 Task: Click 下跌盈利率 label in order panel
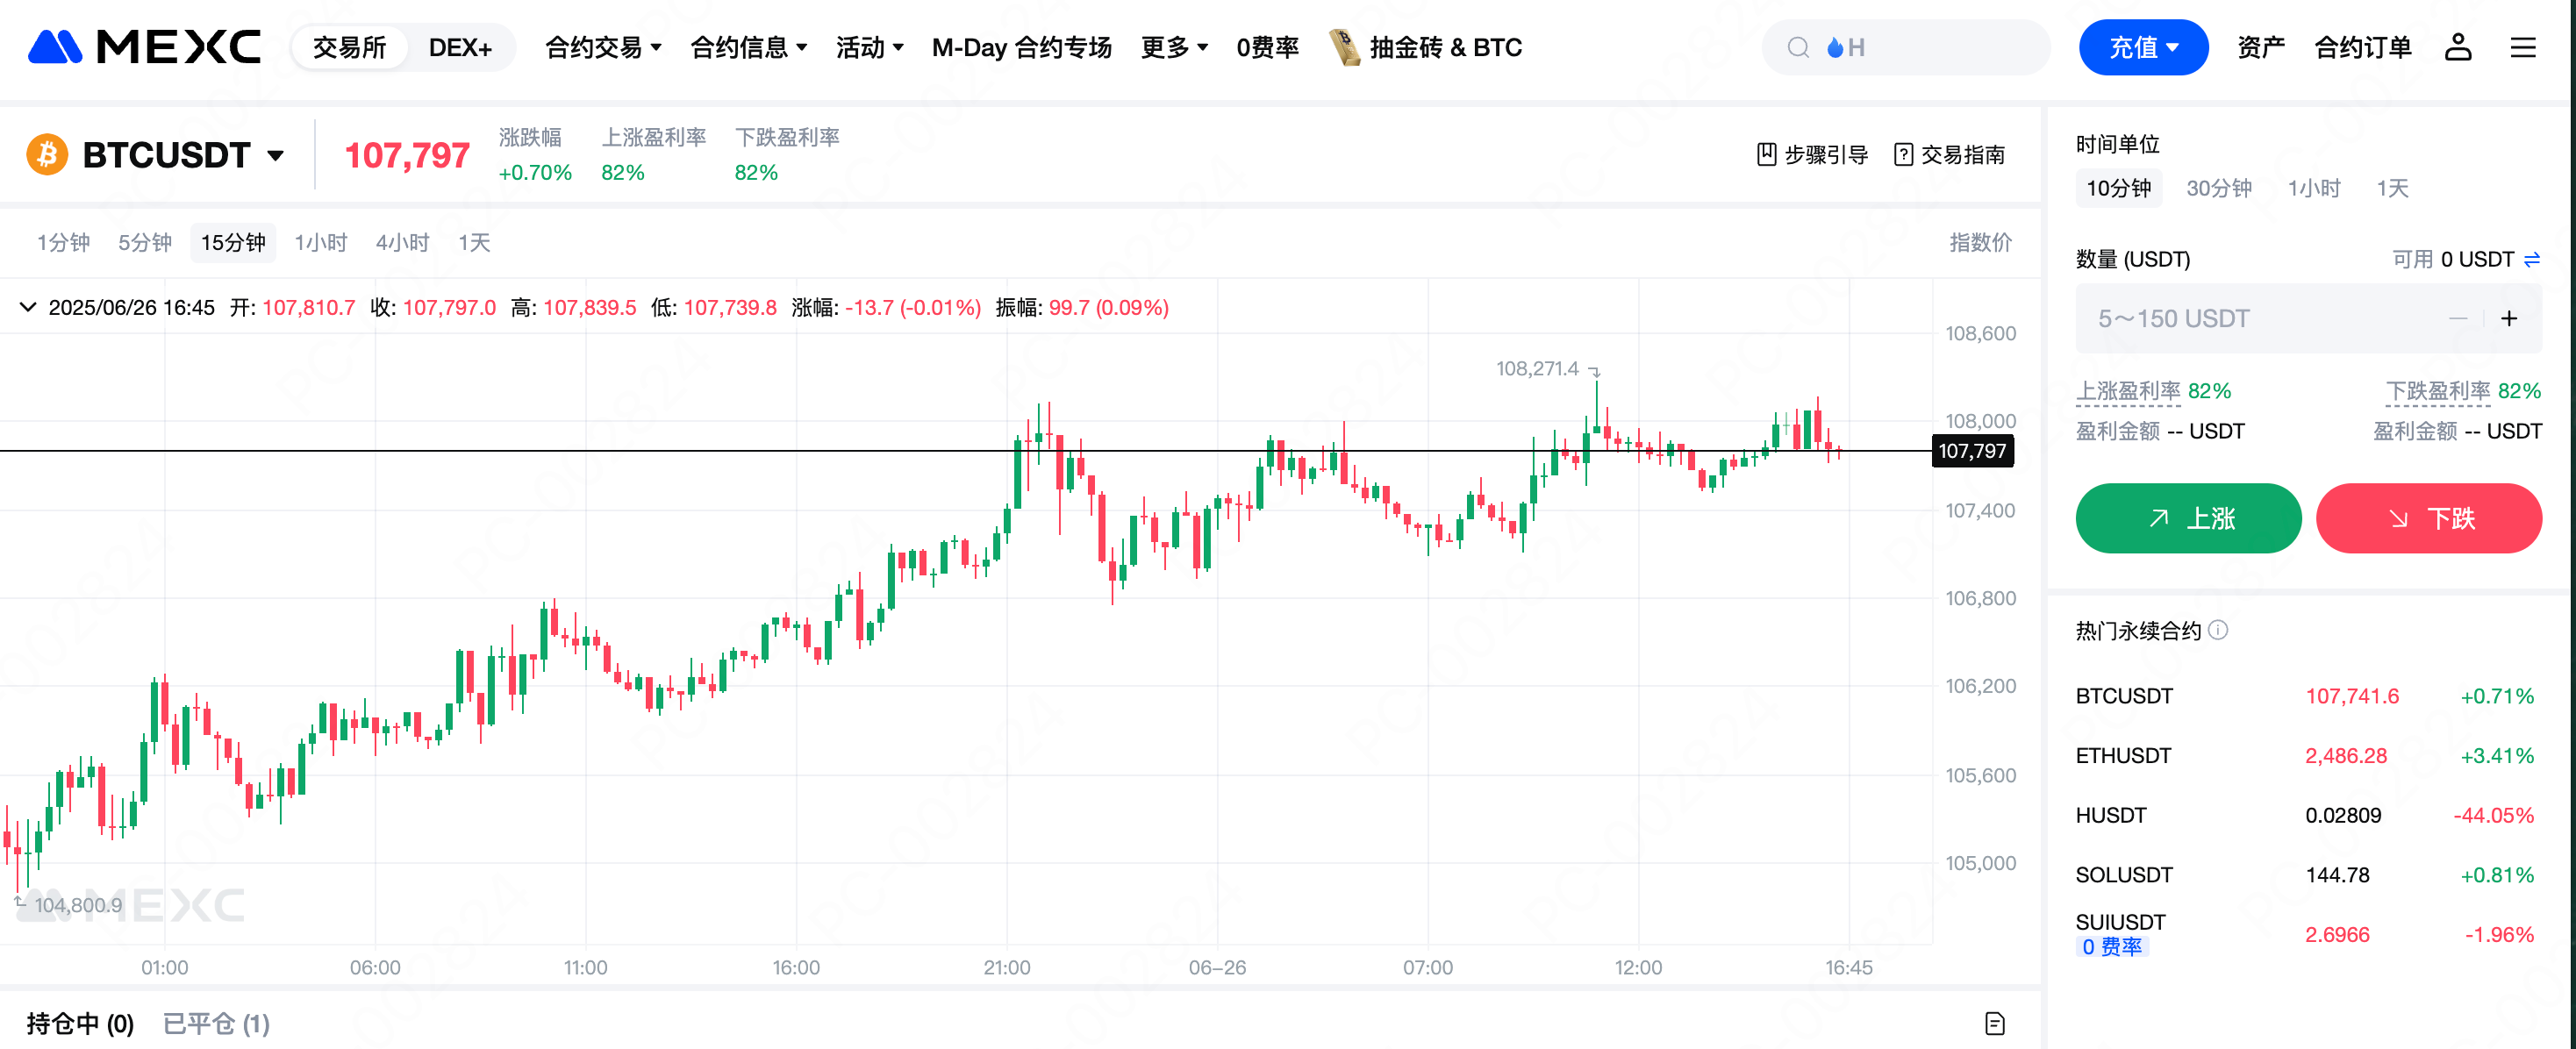(x=2438, y=391)
